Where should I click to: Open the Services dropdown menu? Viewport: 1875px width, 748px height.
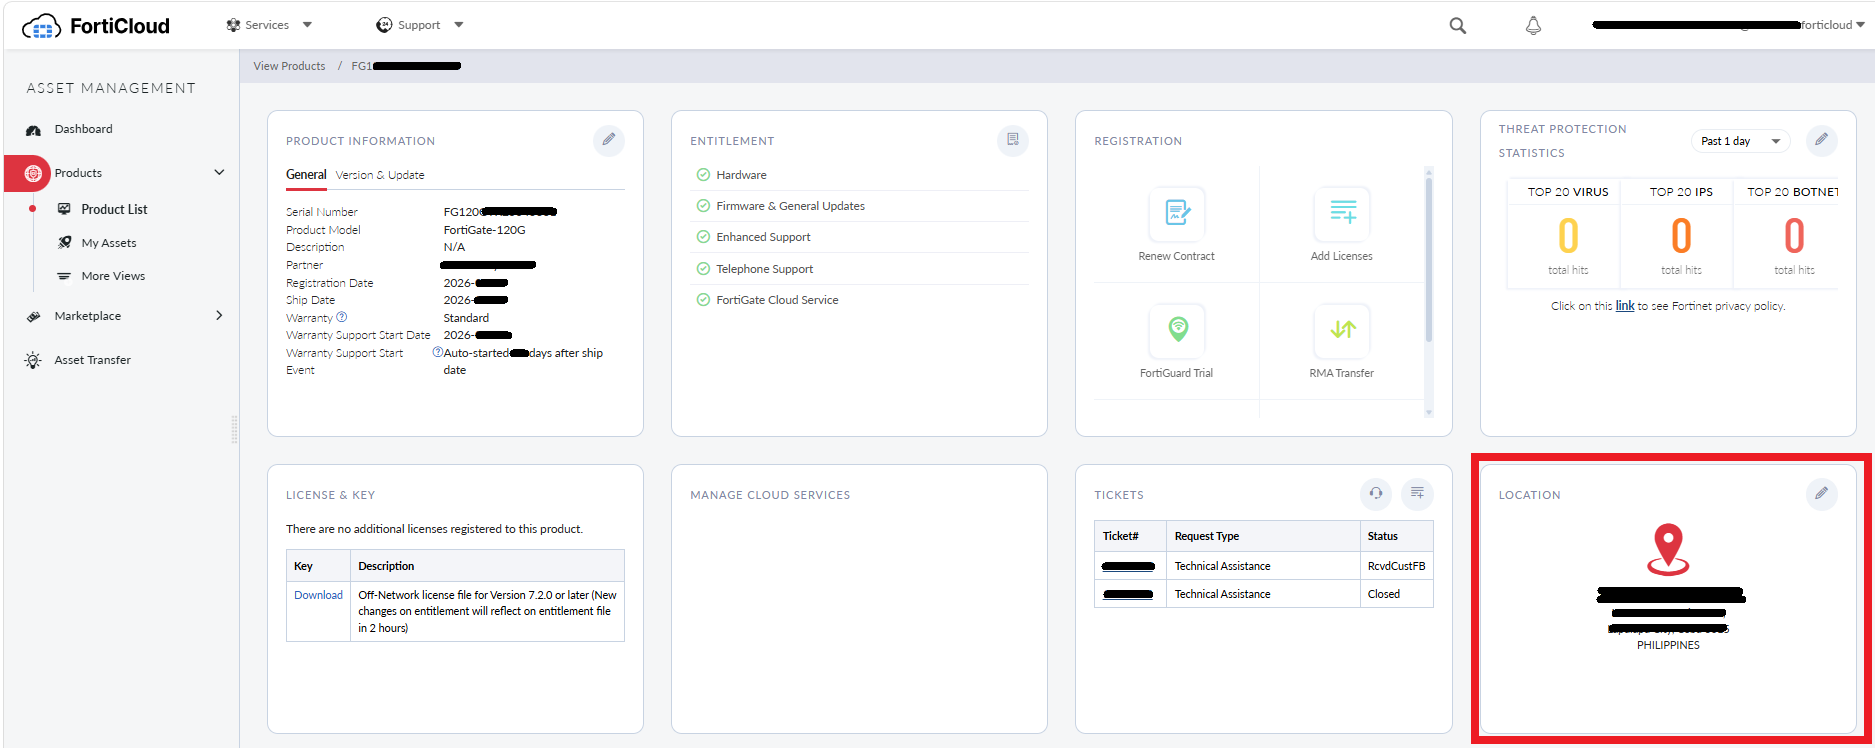pyautogui.click(x=269, y=25)
